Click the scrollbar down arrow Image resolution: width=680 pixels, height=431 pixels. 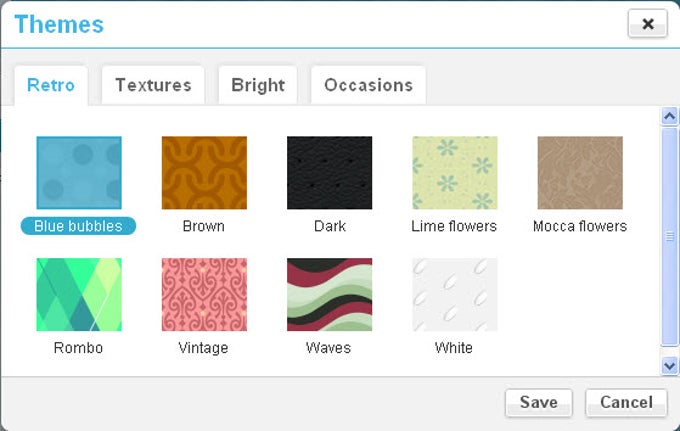tap(670, 366)
